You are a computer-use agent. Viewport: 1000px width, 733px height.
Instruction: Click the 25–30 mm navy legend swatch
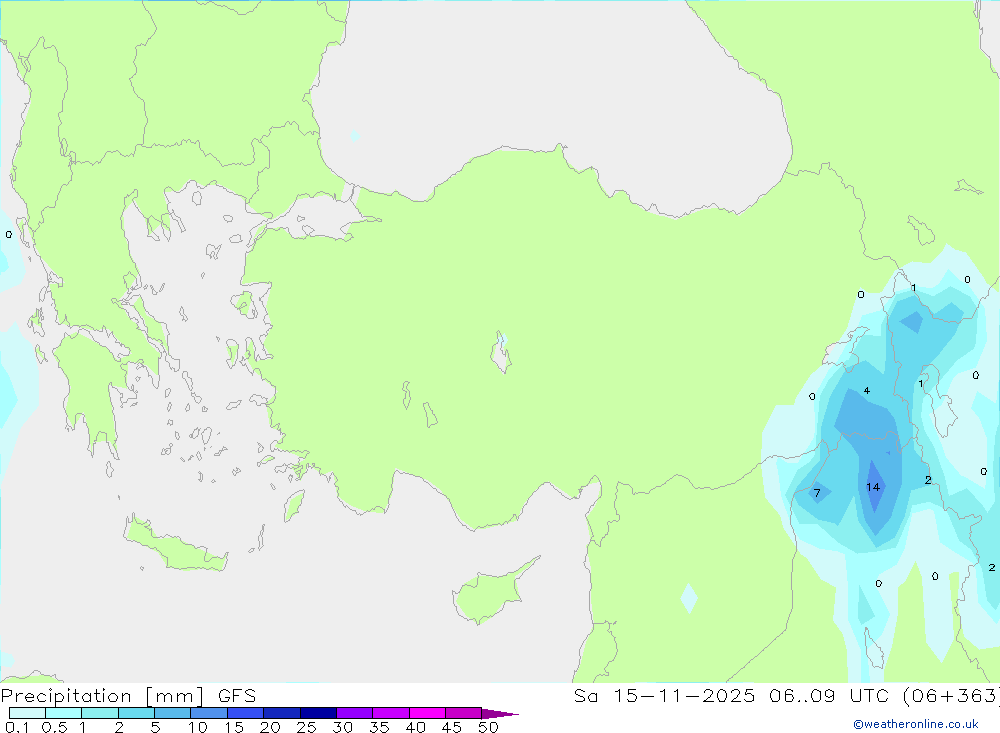(318, 713)
